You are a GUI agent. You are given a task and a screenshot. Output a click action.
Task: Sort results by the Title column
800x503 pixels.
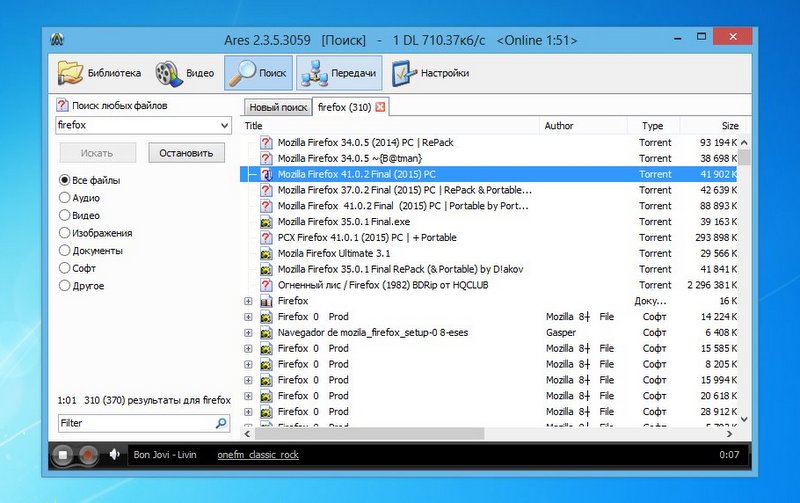pyautogui.click(x=390, y=125)
